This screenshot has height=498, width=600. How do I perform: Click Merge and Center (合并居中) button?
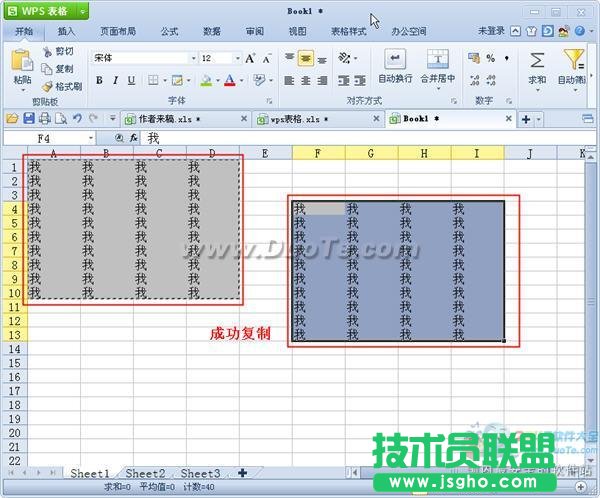tap(438, 68)
